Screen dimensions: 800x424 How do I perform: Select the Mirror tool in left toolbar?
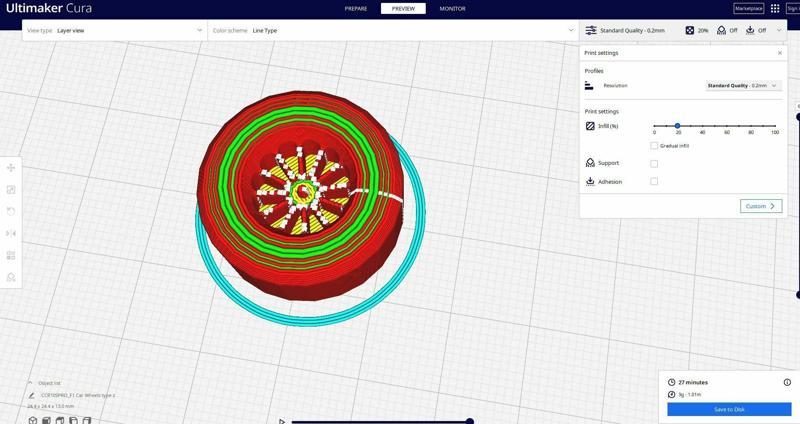click(x=11, y=233)
